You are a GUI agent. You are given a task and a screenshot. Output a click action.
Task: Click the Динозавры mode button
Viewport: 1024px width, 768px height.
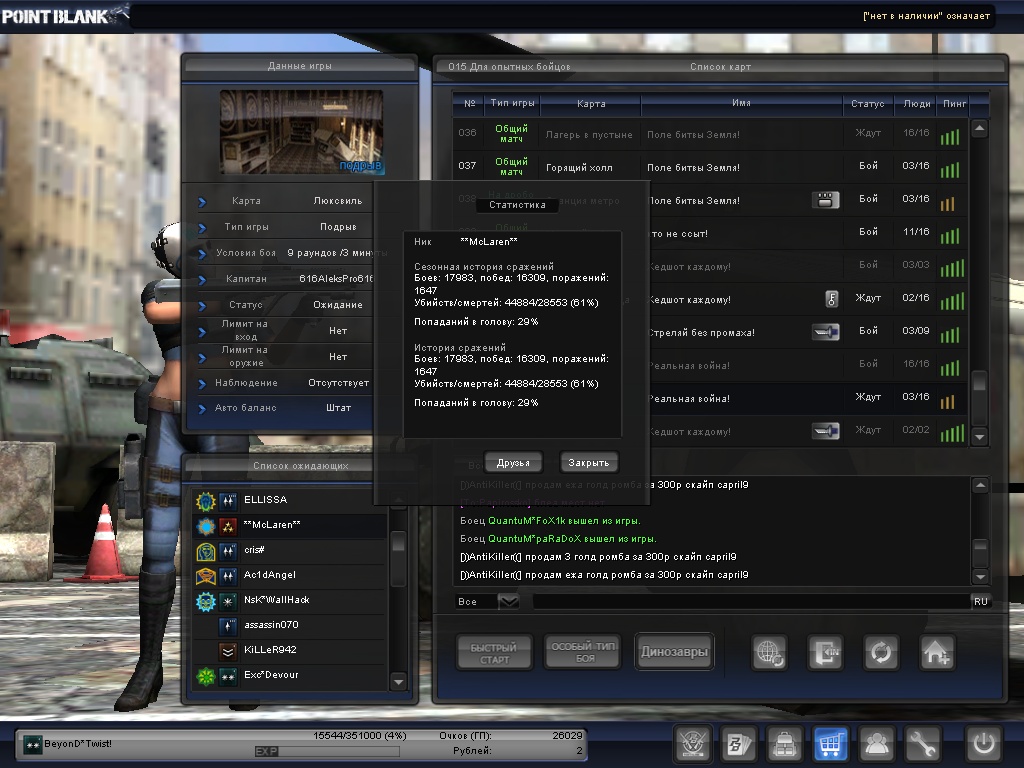click(674, 652)
